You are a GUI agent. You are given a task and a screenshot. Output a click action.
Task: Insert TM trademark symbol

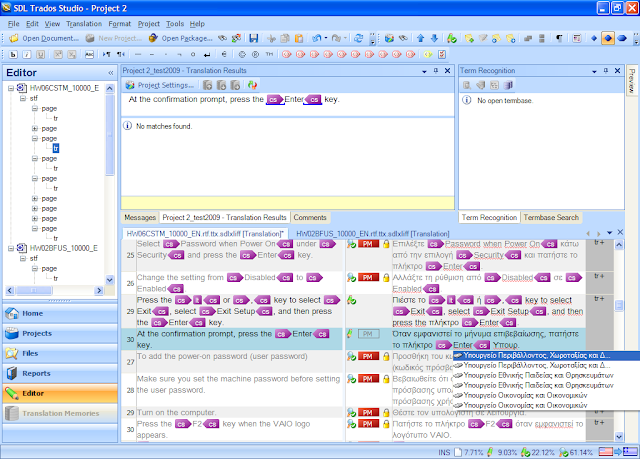coord(269,54)
